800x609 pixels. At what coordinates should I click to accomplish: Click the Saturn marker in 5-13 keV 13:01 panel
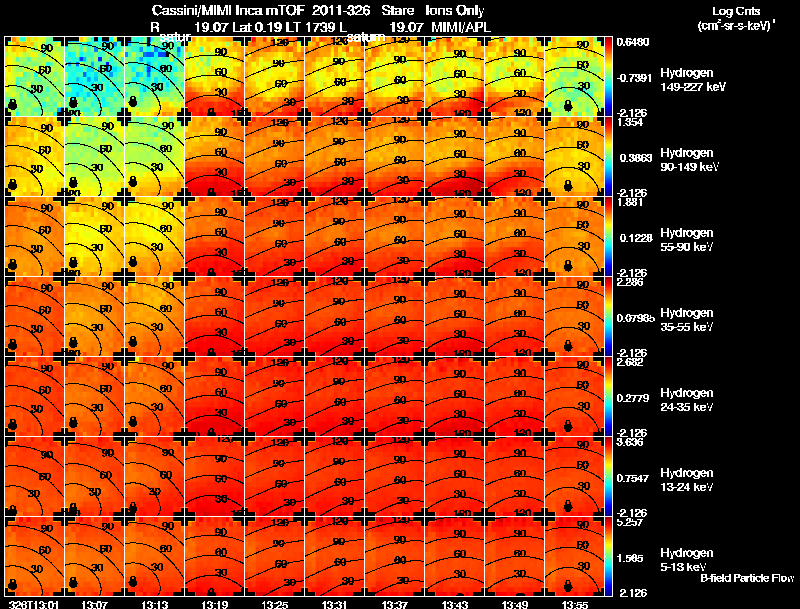click(12, 583)
